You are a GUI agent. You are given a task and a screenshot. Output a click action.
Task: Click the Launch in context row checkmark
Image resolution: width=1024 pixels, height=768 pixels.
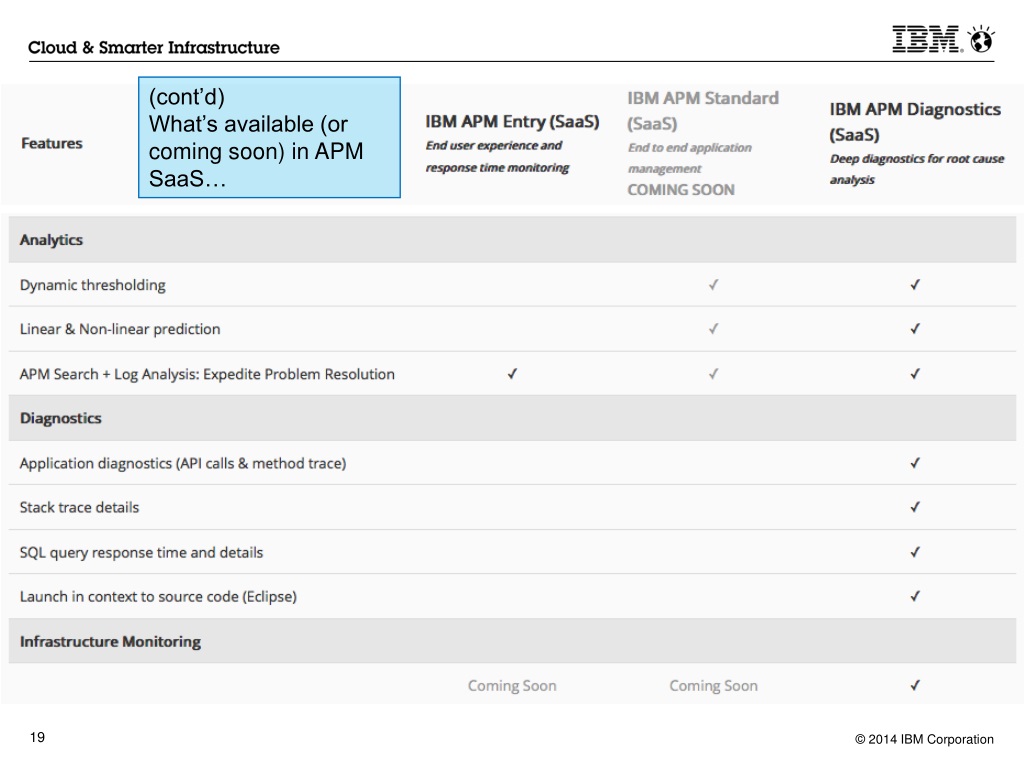pyautogui.click(x=915, y=596)
